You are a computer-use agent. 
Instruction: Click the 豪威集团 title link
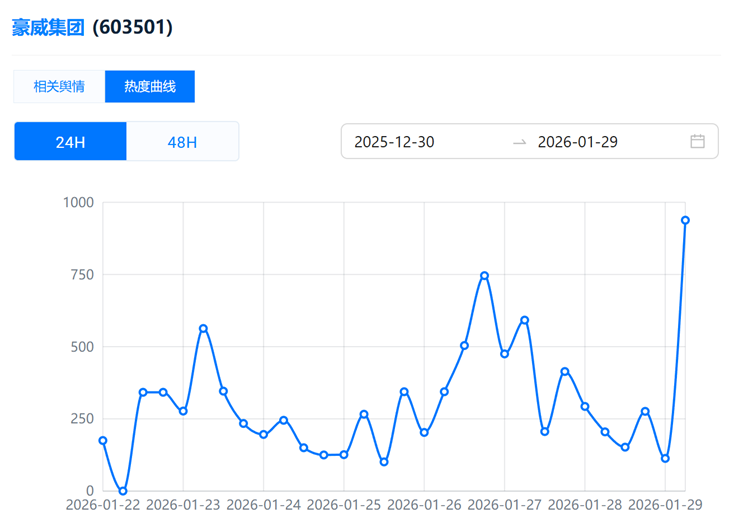coord(48,28)
